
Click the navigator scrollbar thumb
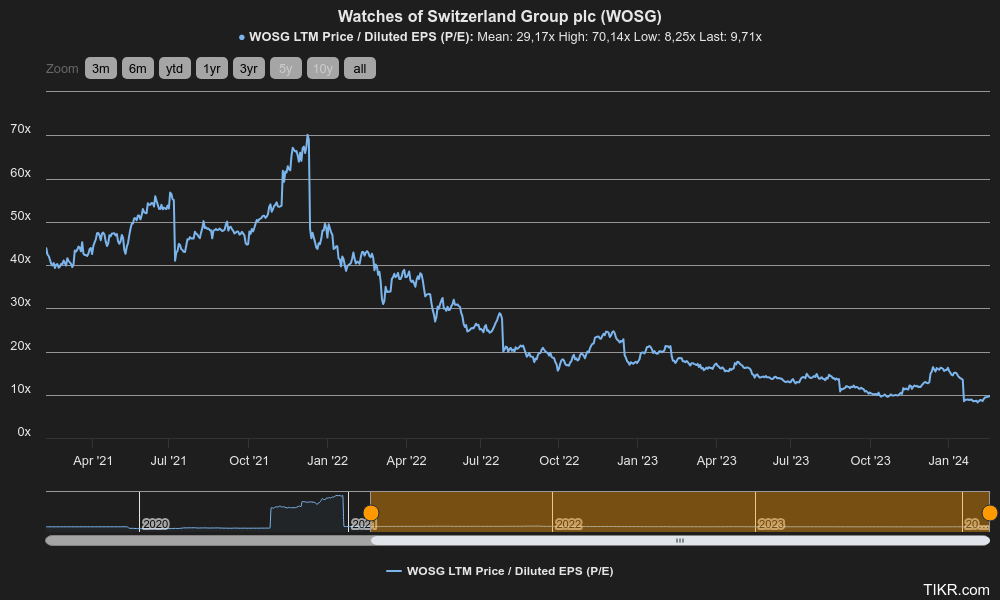click(680, 541)
